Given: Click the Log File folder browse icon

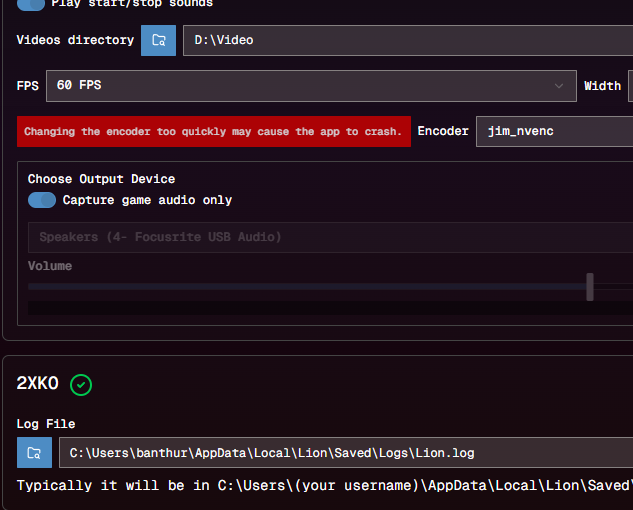Looking at the screenshot, I should pos(34,452).
